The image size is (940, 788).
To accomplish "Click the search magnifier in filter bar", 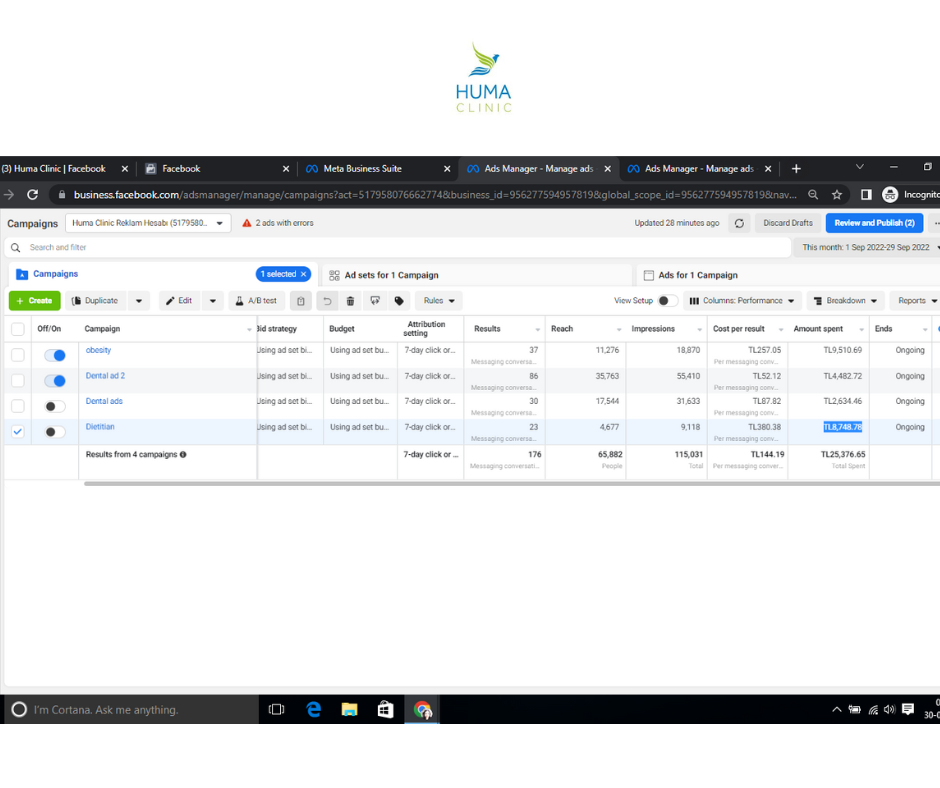I will coord(16,247).
